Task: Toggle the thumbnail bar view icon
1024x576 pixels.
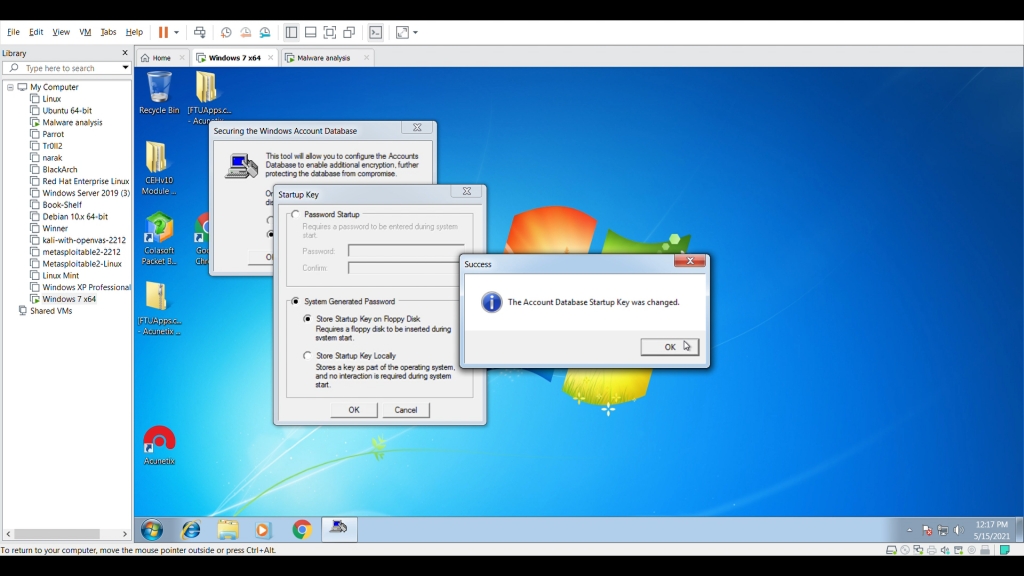Action: [x=311, y=32]
